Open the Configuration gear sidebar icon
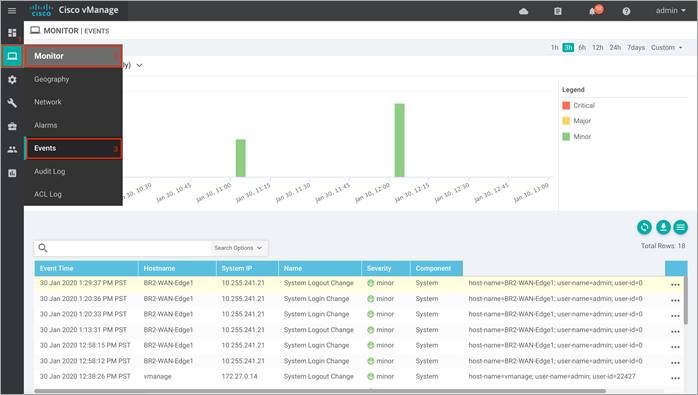The image size is (698, 395). 12,80
